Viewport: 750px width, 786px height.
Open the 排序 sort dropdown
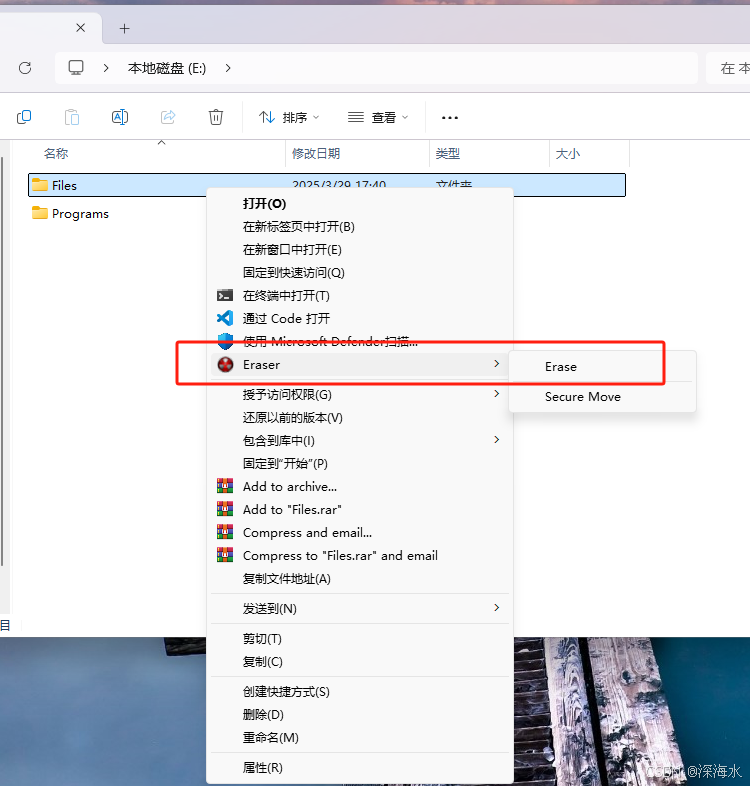point(289,117)
